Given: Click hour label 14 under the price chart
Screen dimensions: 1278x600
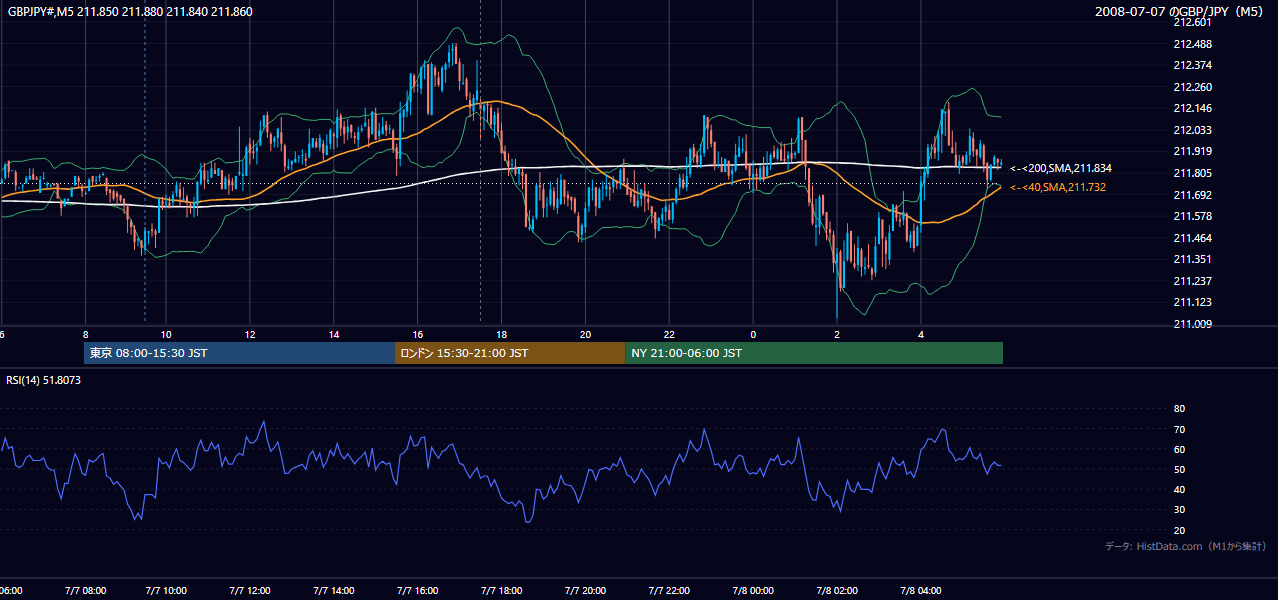Looking at the screenshot, I should click(x=334, y=334).
